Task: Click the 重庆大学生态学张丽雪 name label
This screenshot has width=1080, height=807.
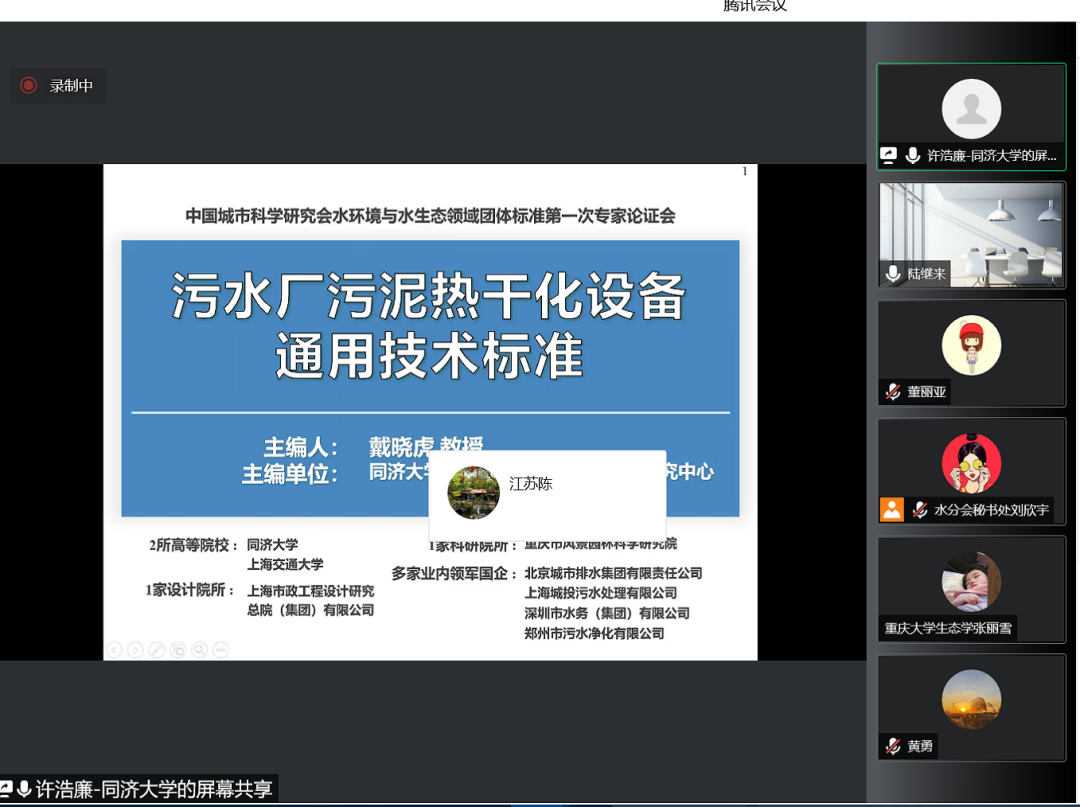Action: click(948, 628)
